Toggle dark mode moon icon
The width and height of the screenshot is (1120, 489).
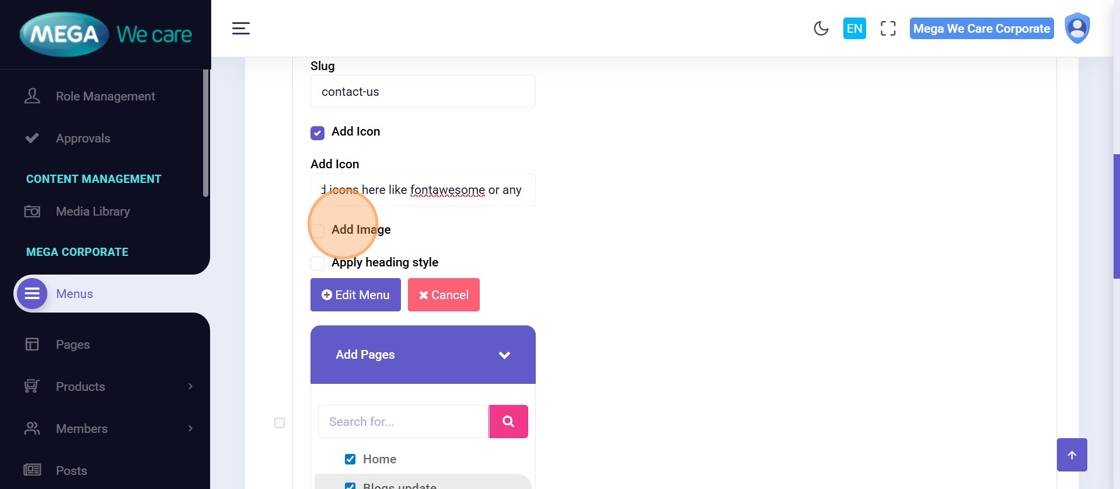pos(821,29)
